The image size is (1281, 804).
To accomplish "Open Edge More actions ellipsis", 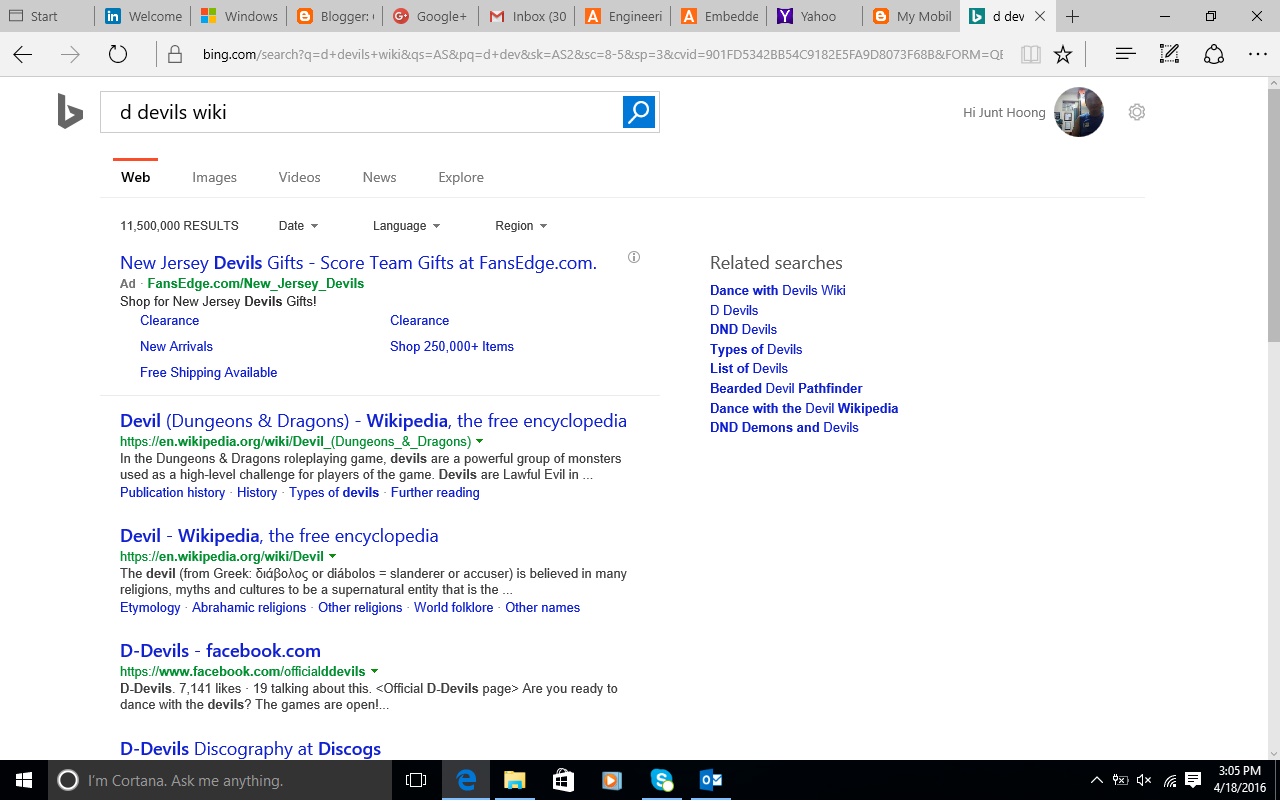I will (x=1258, y=54).
